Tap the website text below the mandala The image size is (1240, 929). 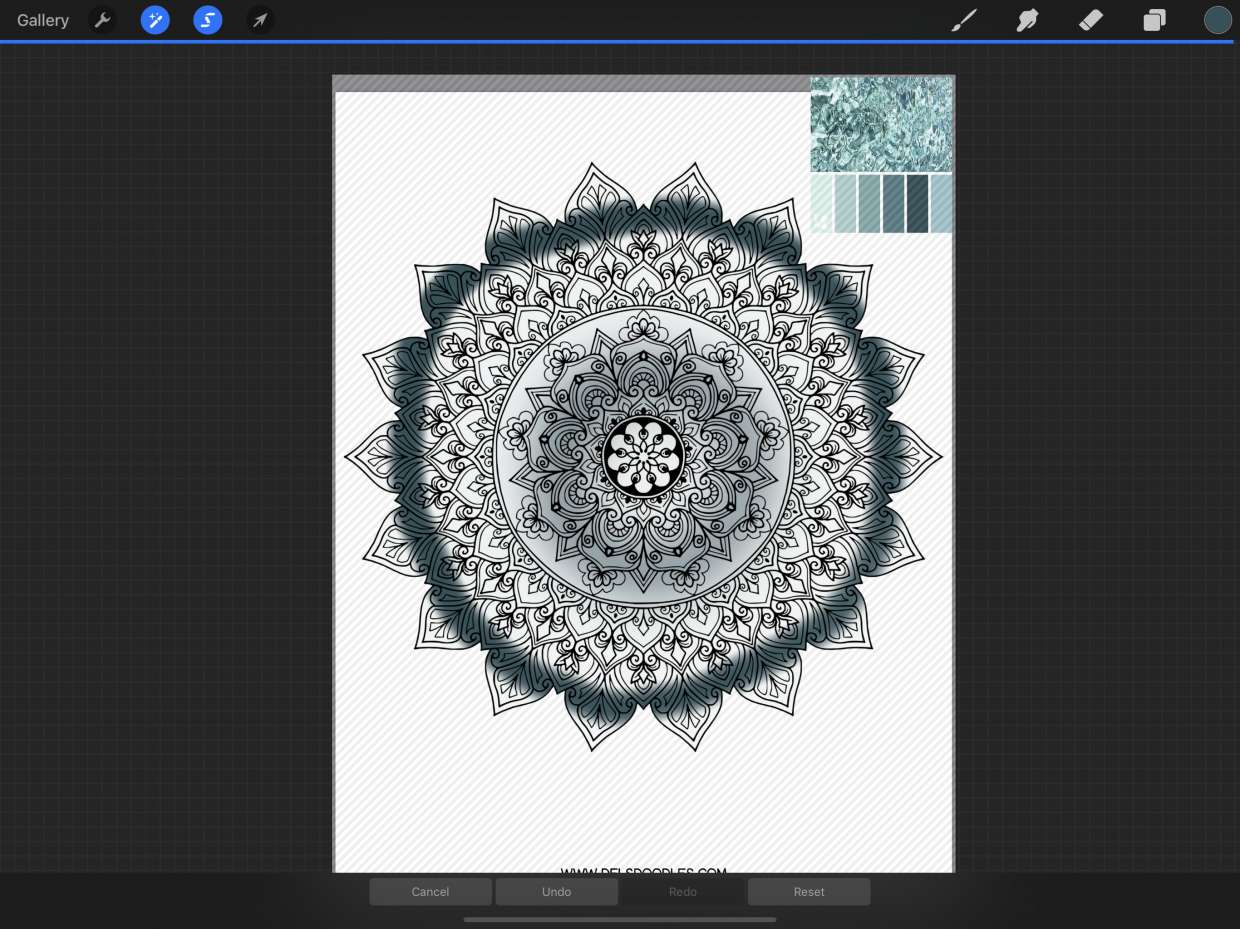click(643, 868)
